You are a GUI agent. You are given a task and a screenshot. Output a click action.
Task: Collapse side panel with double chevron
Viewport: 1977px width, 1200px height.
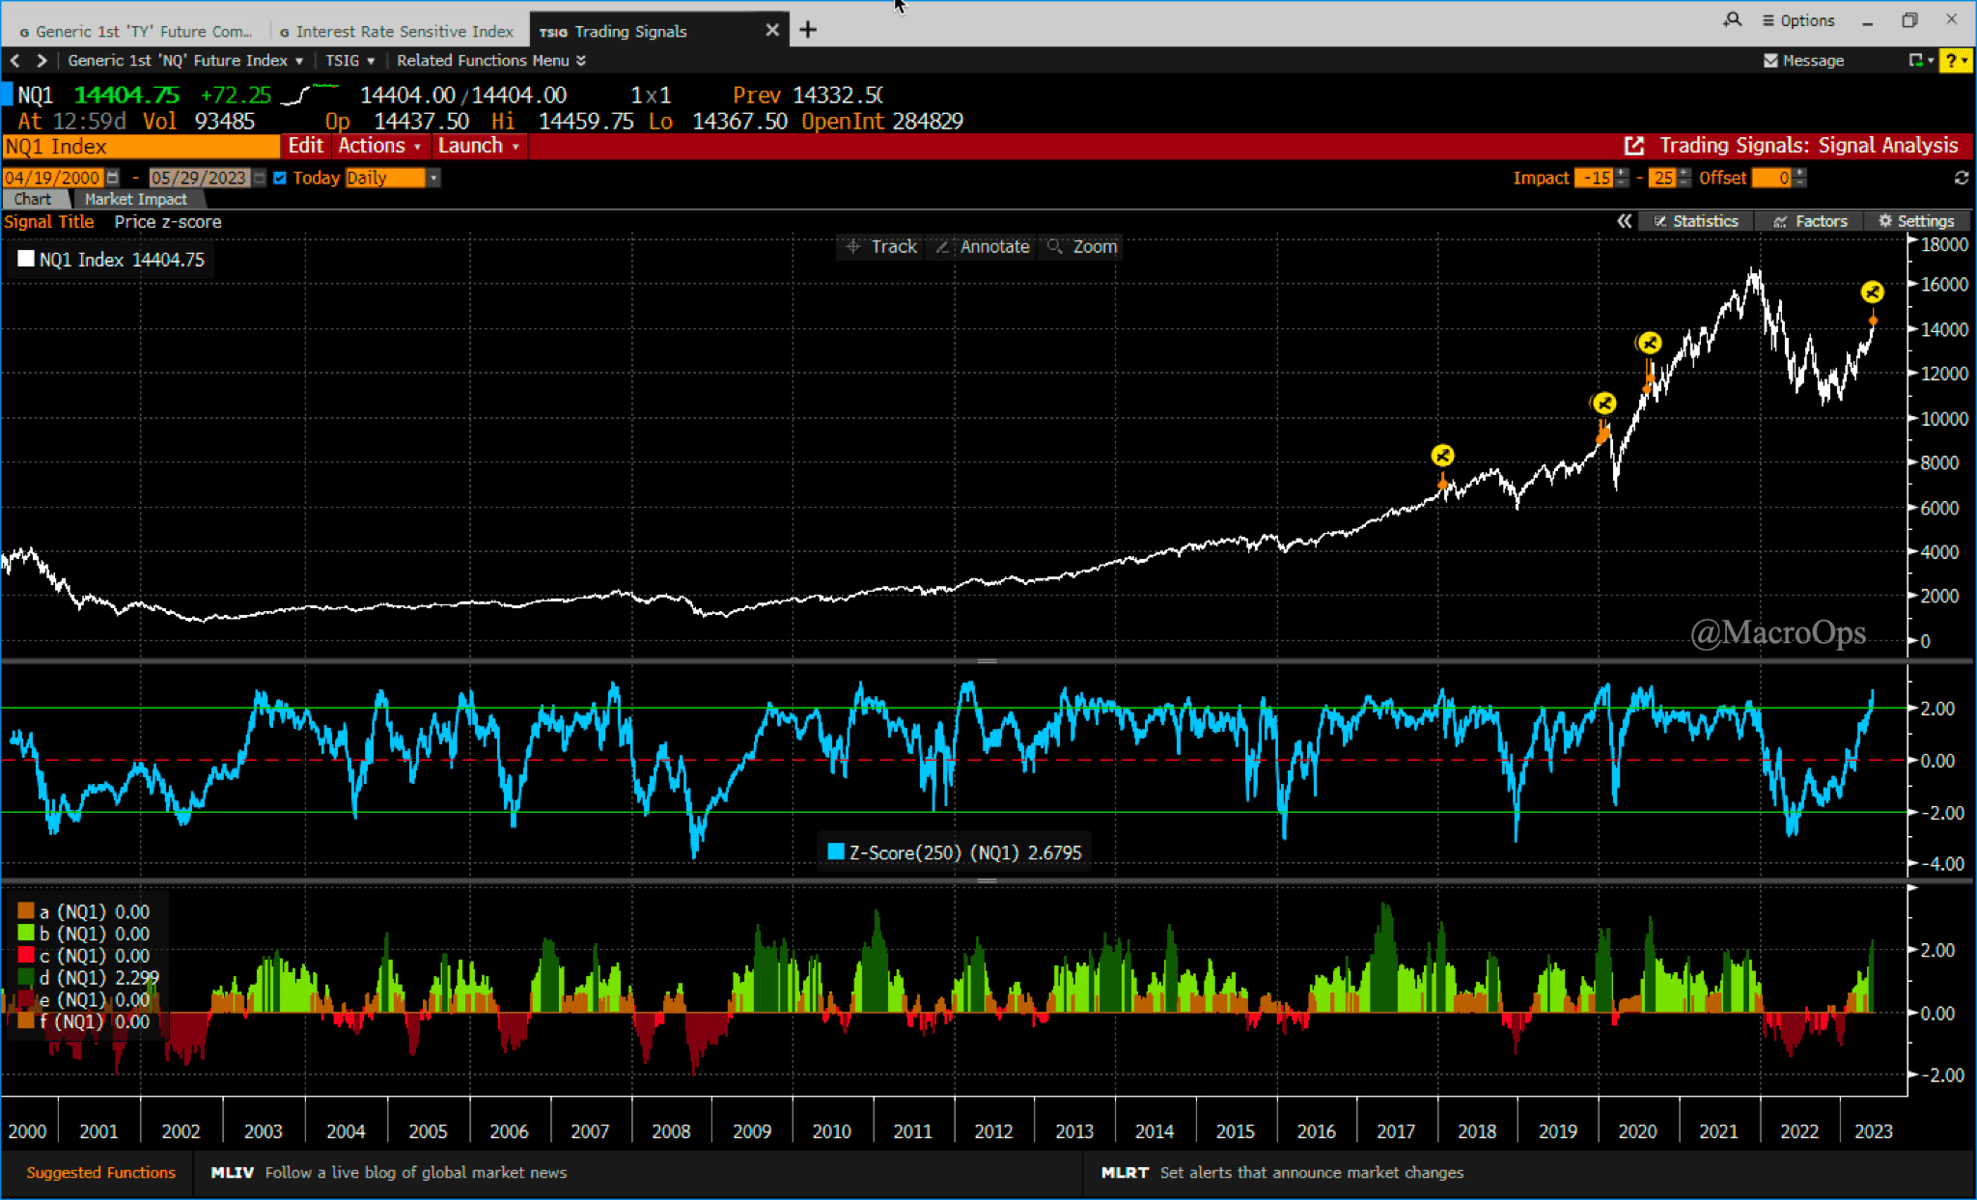tap(1624, 221)
